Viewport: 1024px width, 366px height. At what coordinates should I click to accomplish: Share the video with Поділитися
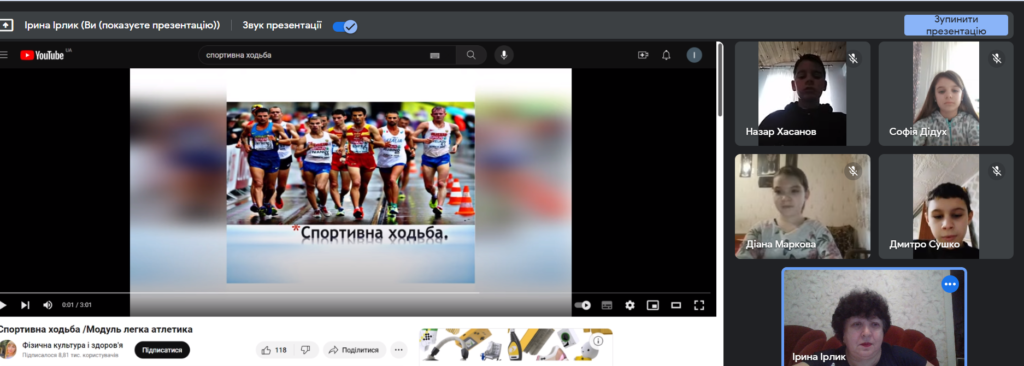point(355,350)
